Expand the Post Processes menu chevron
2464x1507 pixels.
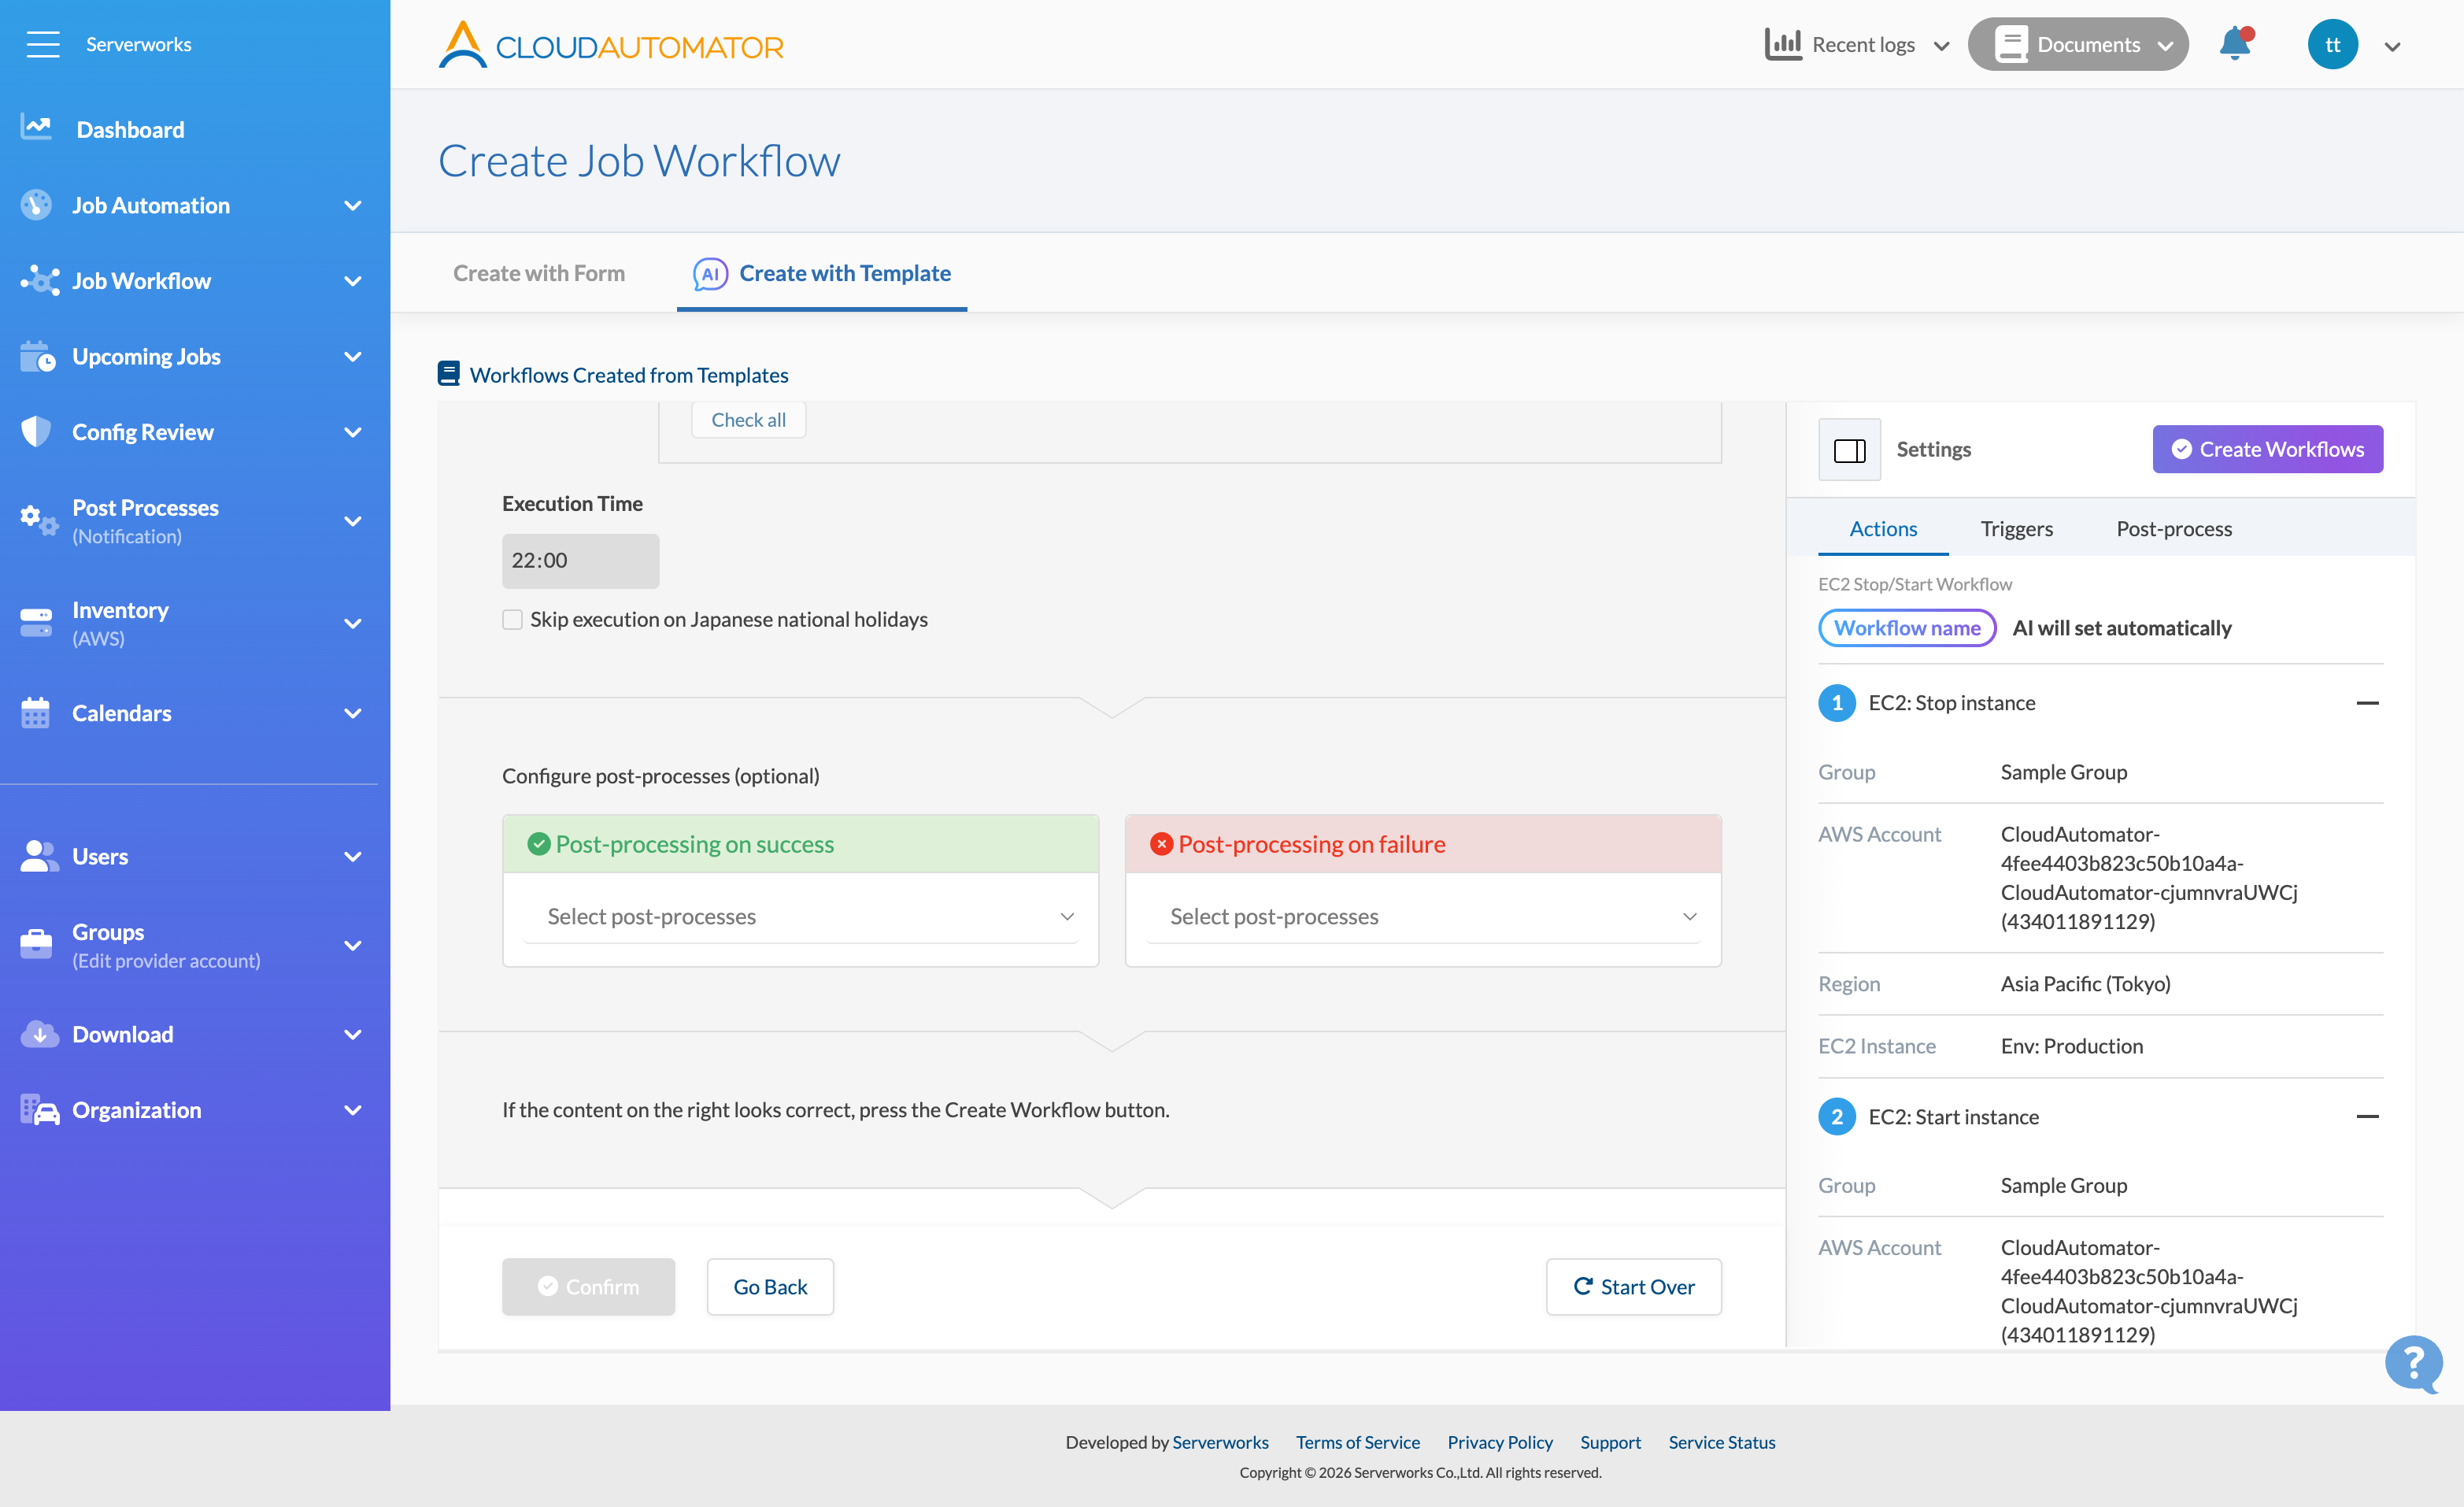353,521
